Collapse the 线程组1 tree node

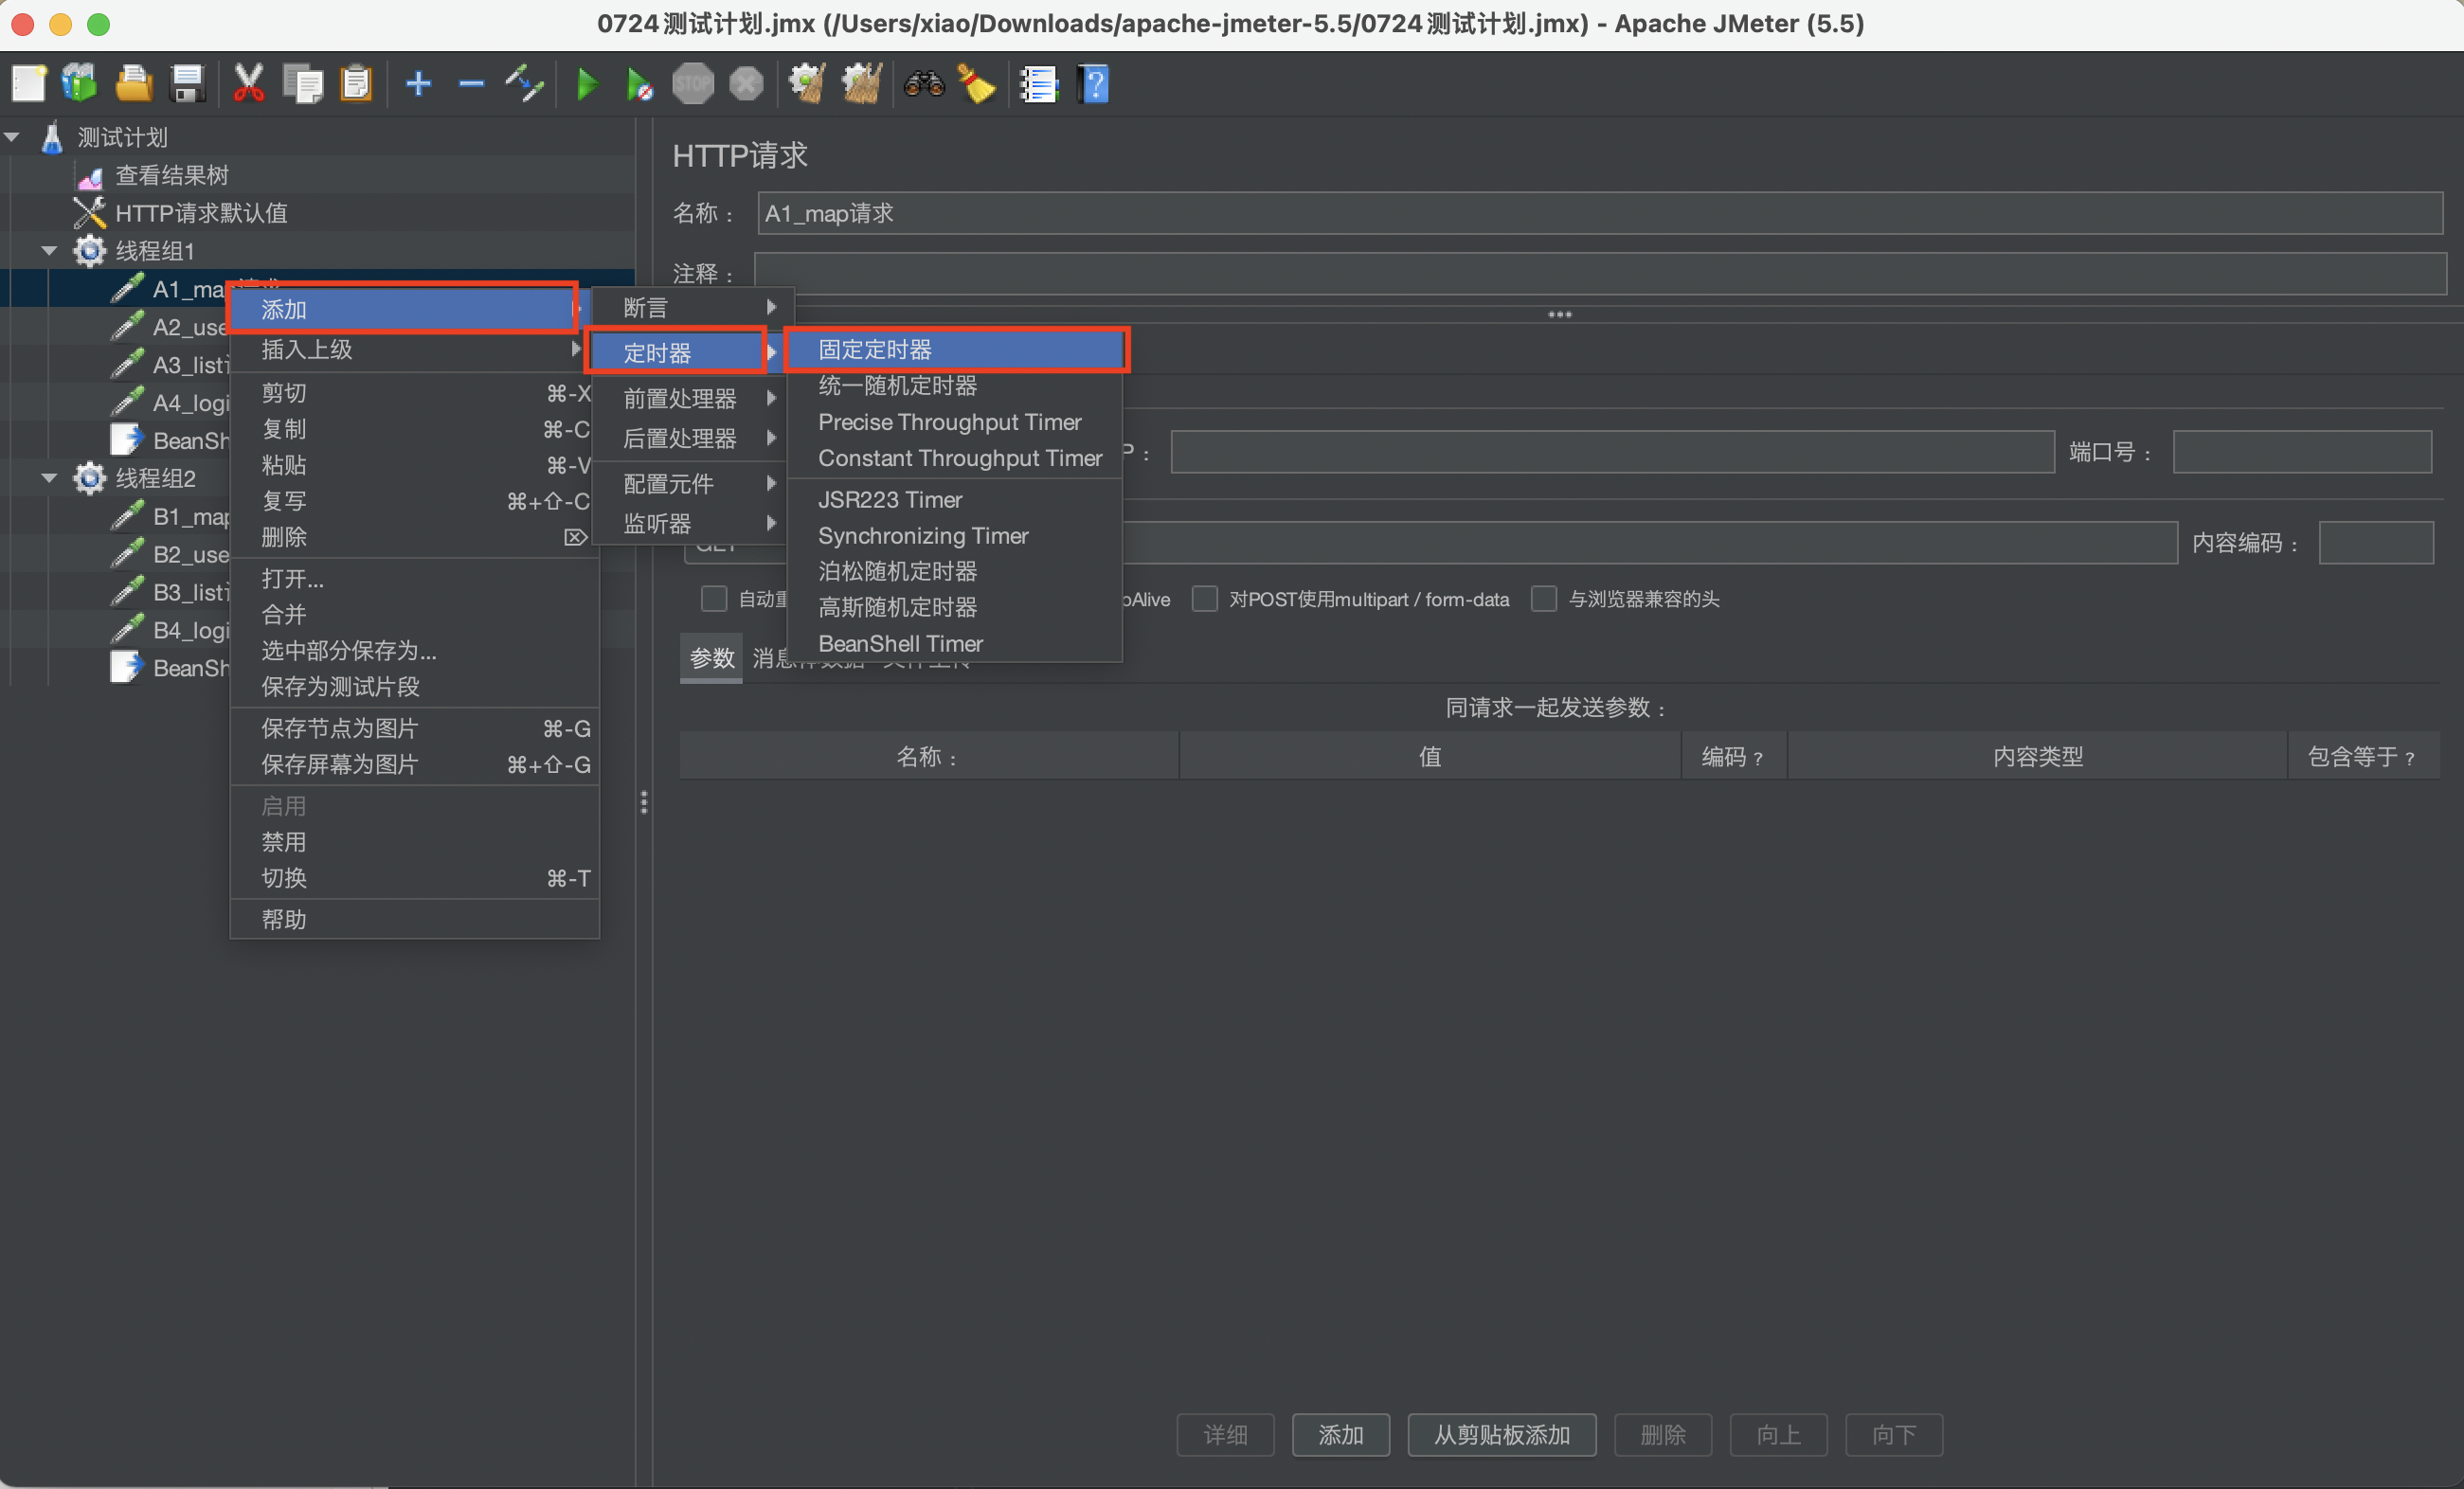[49, 251]
